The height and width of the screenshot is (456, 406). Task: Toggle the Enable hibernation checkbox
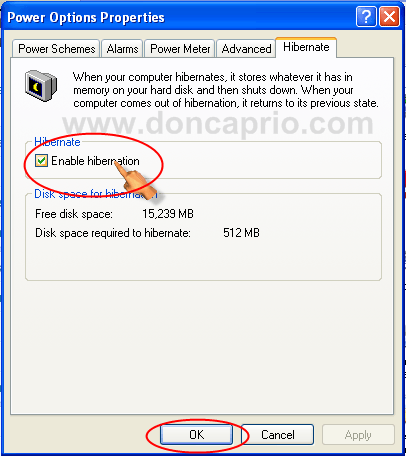41,161
